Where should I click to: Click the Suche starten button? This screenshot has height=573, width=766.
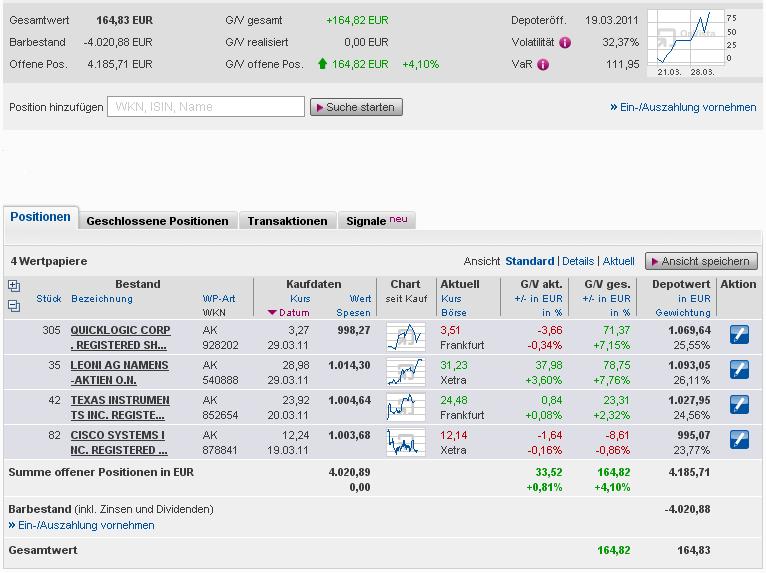pos(356,107)
